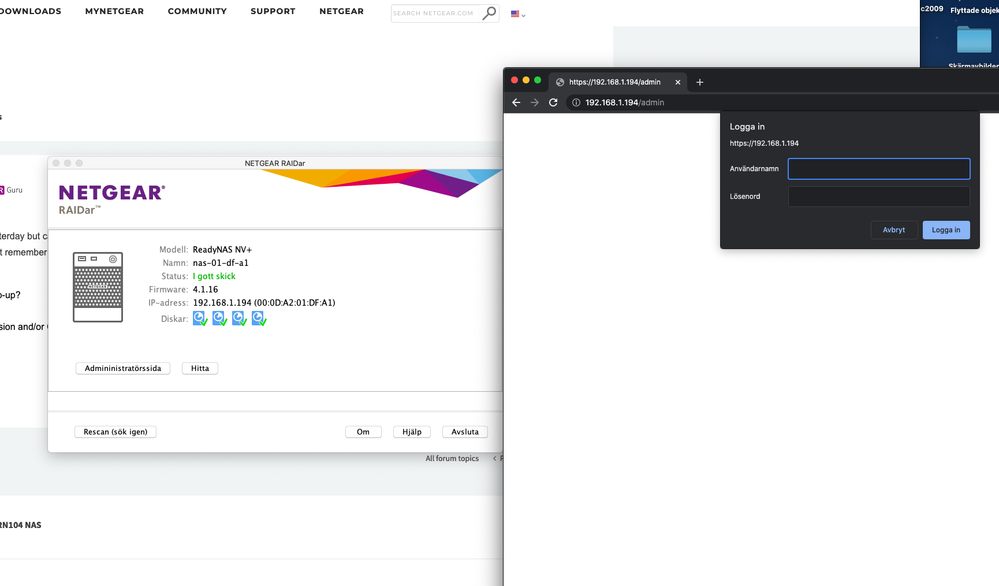Click the third disk status icon
This screenshot has width=999, height=586.
239,318
